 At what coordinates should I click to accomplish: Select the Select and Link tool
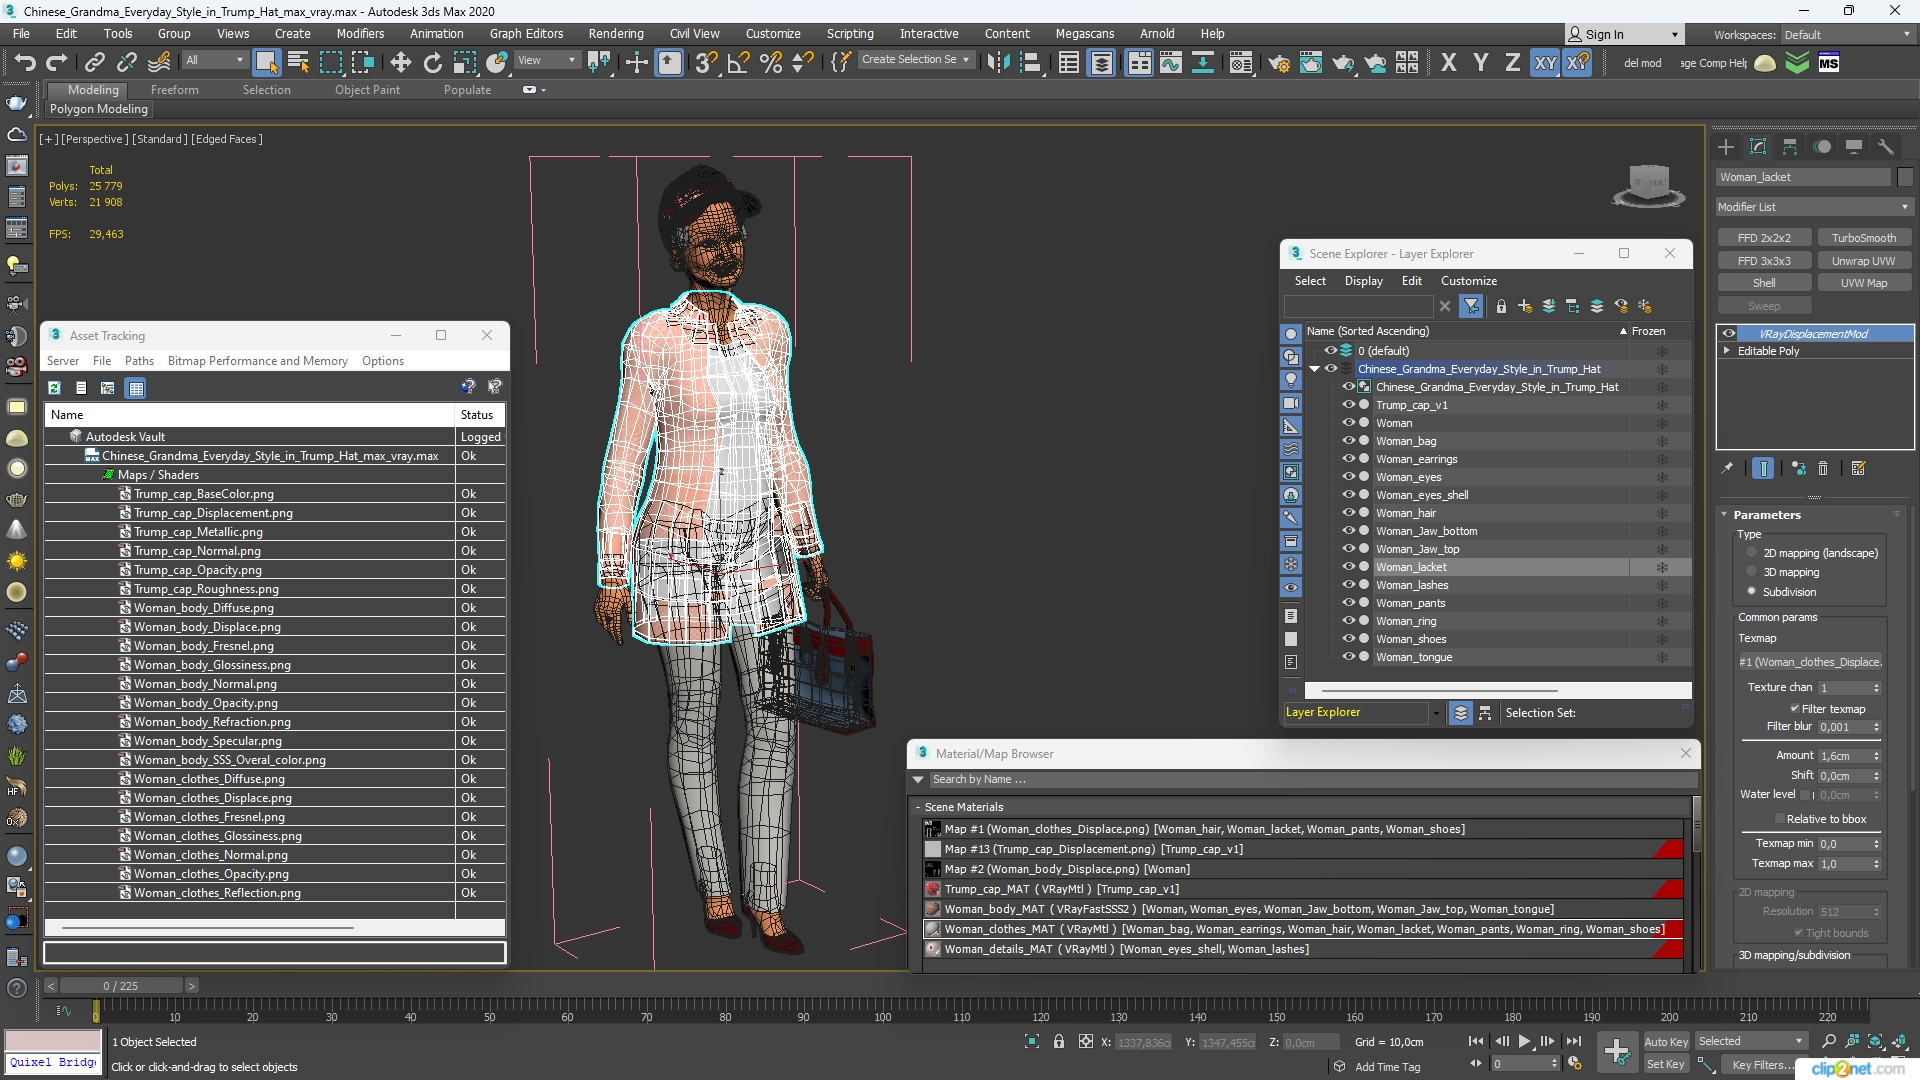click(94, 63)
